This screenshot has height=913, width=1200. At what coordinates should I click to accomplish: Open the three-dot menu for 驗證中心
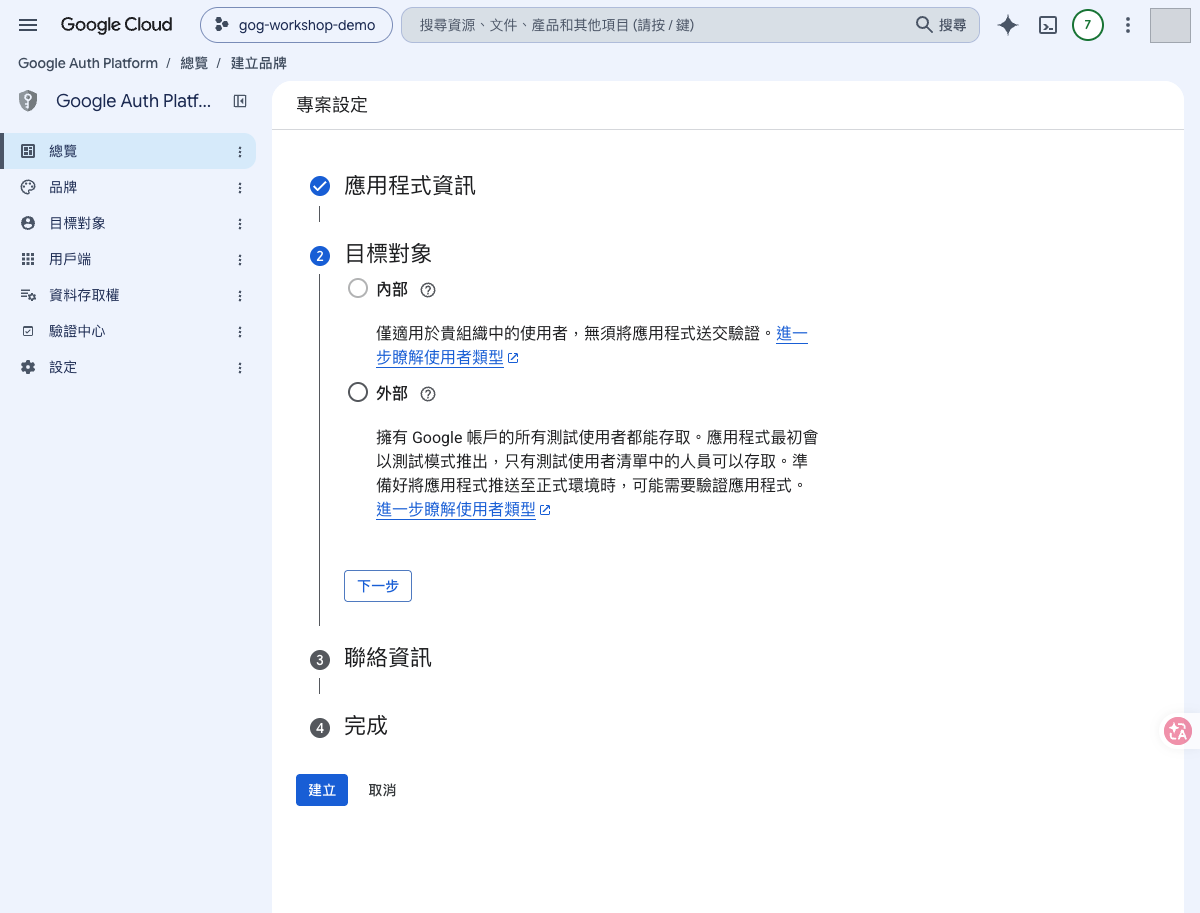pos(240,332)
